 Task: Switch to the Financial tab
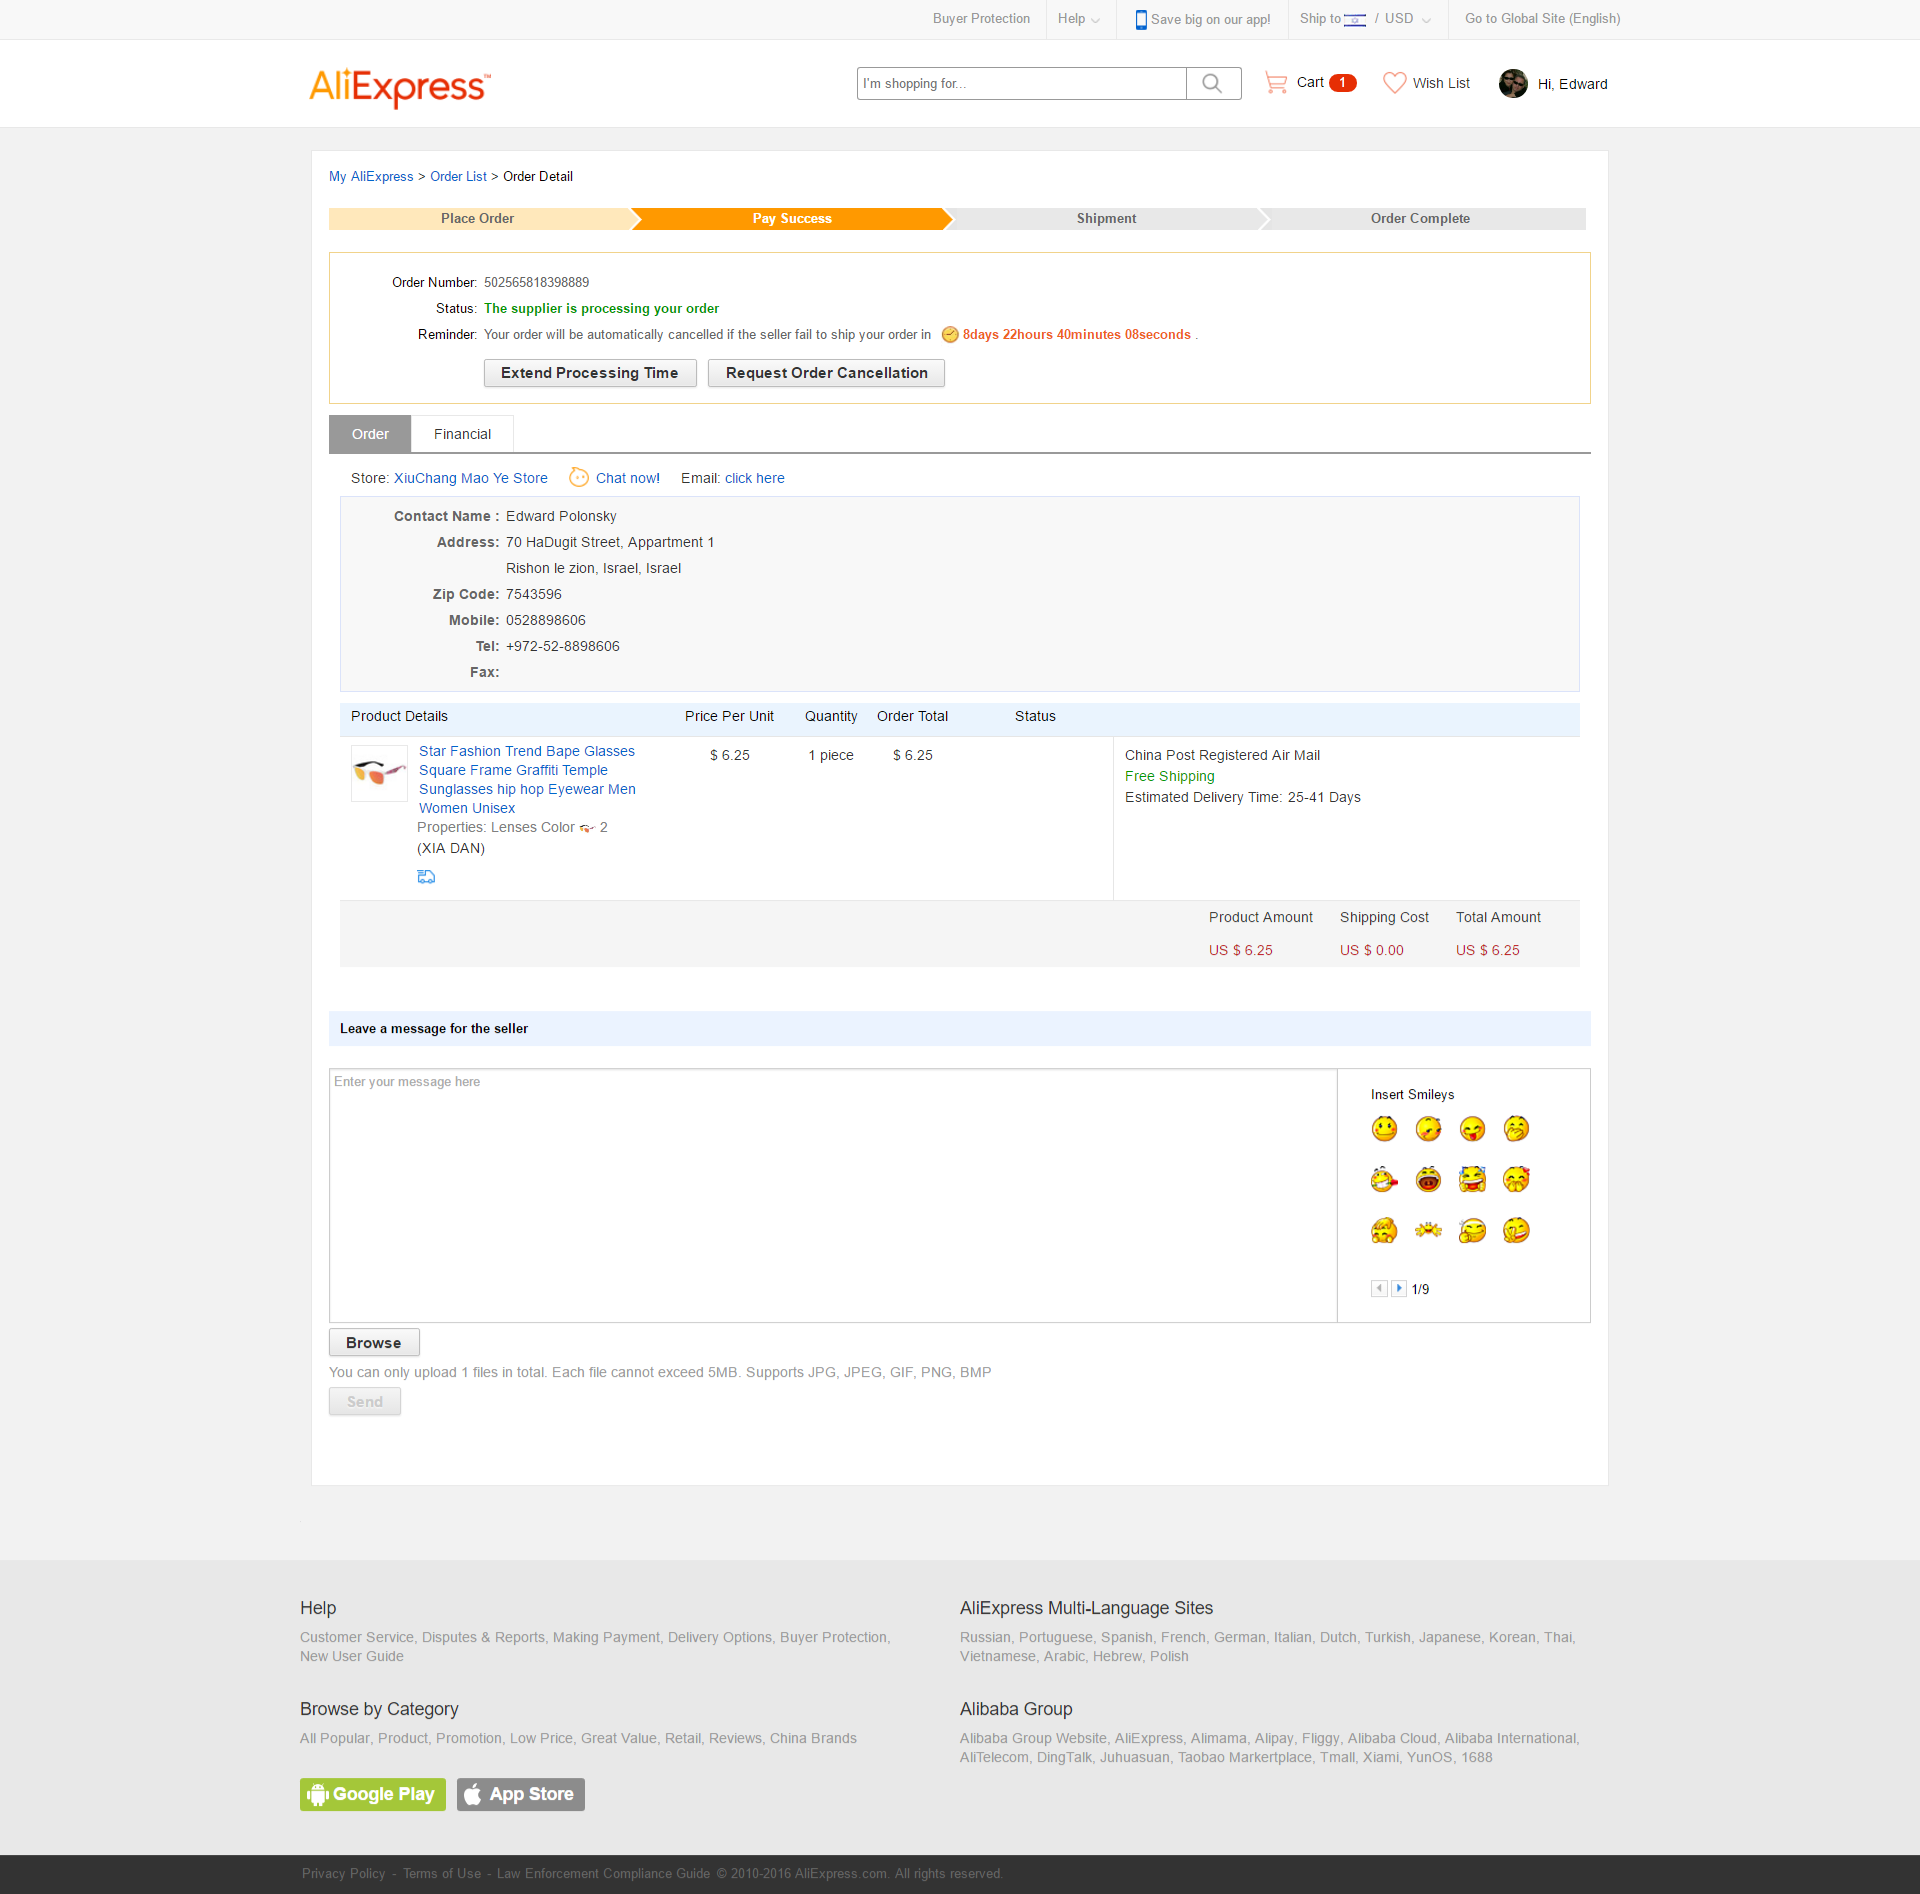(462, 434)
